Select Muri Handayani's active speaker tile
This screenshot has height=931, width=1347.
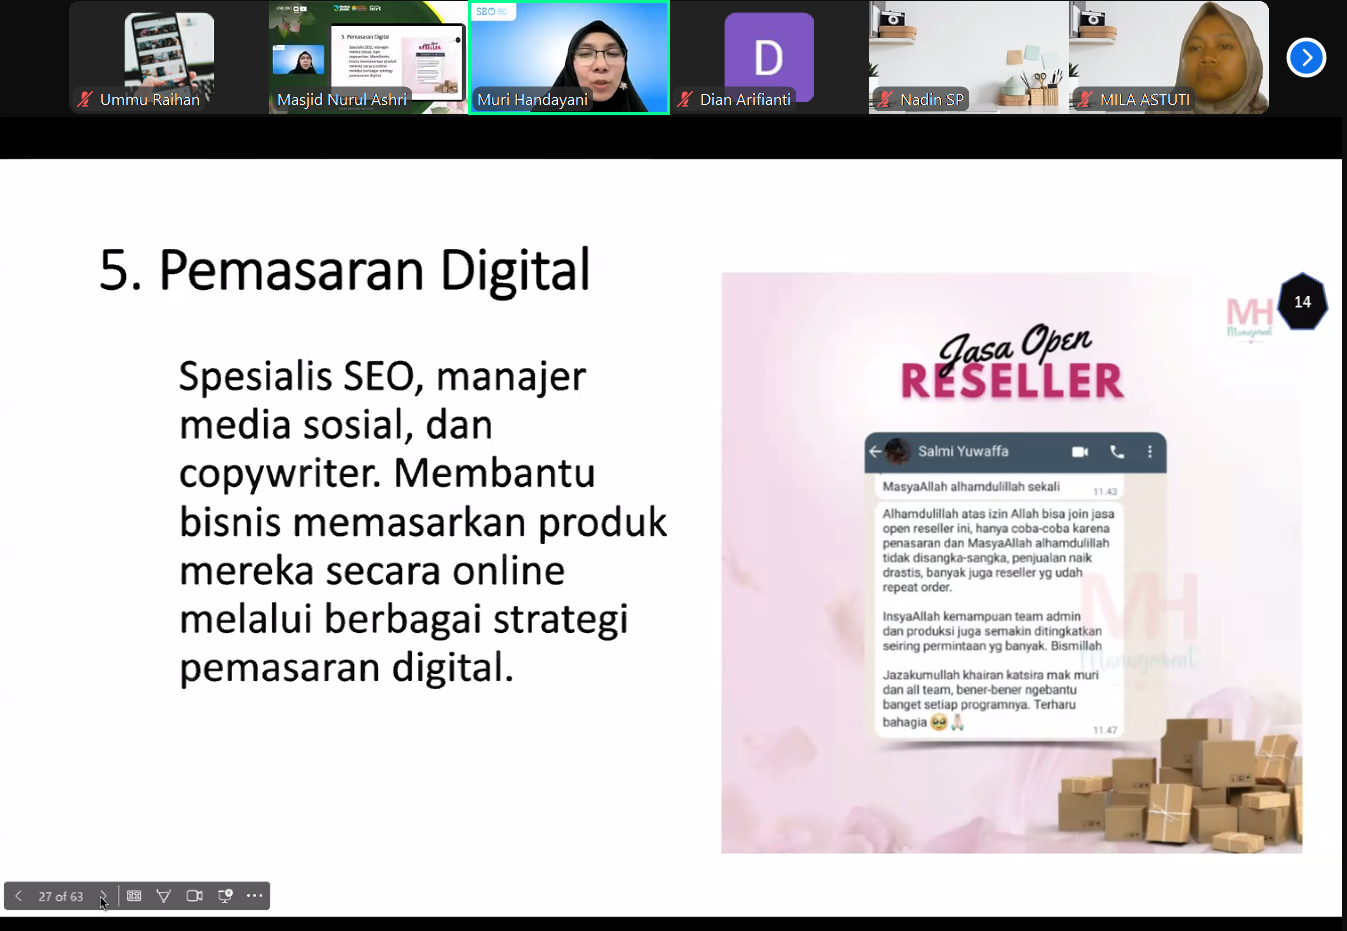pyautogui.click(x=568, y=57)
